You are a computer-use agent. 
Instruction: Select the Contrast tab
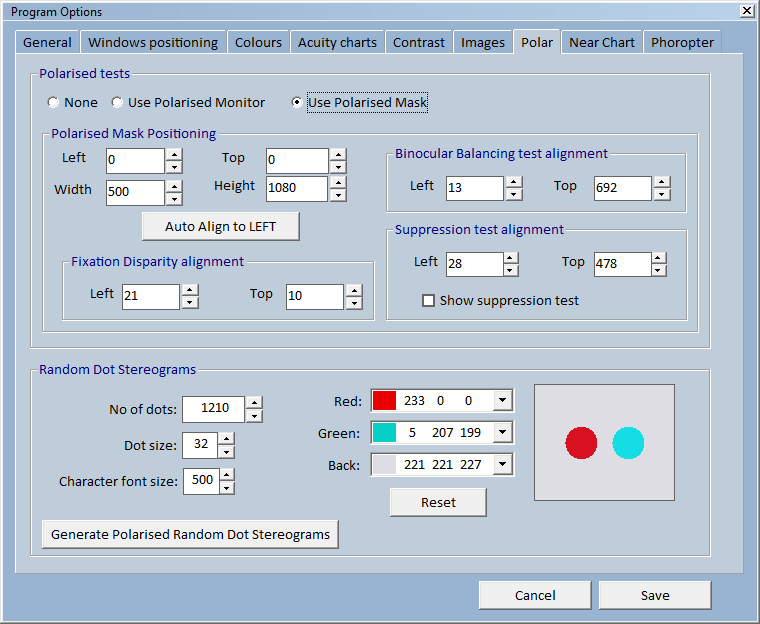[419, 42]
